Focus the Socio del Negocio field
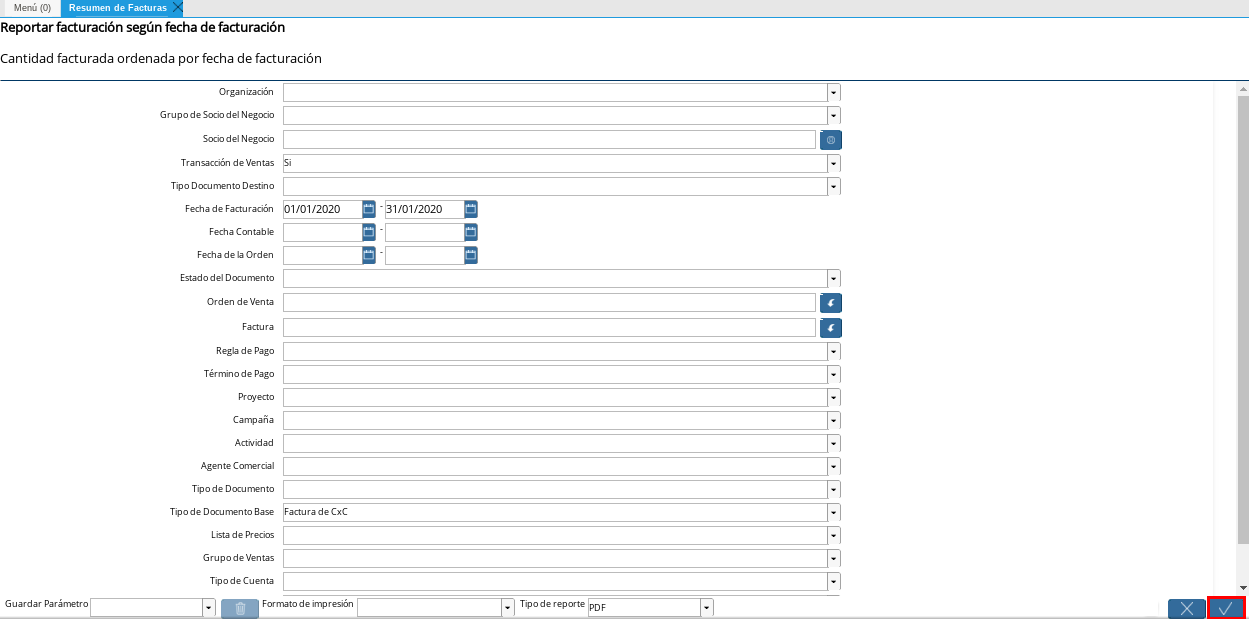 [x=550, y=140]
